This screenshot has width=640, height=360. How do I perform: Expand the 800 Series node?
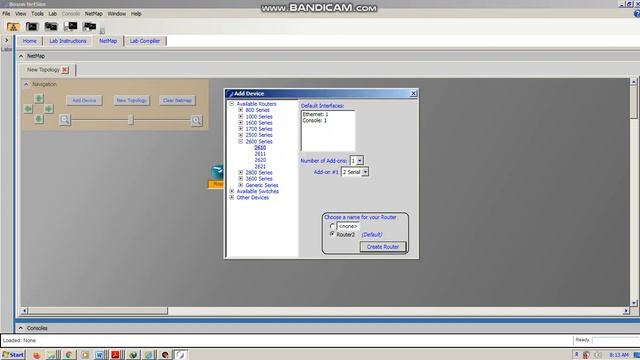[240, 110]
